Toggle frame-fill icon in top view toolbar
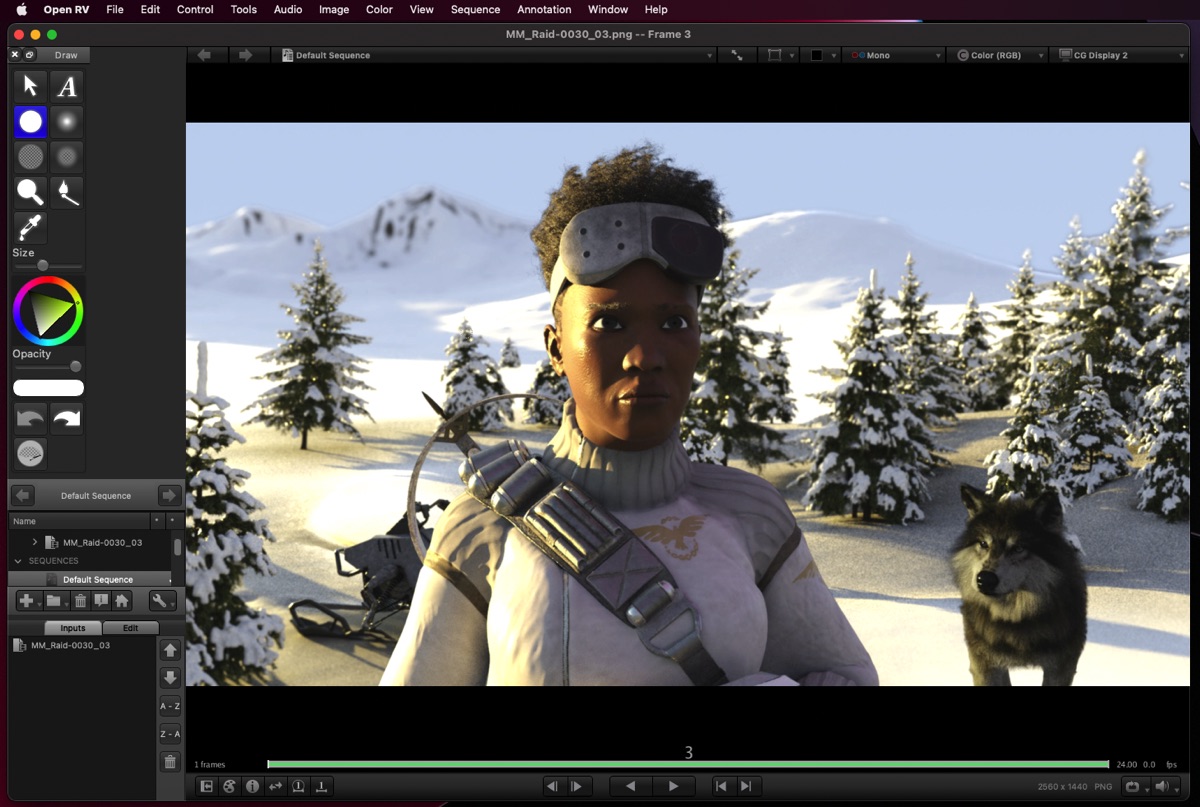Viewport: 1200px width, 807px height. (x=737, y=55)
